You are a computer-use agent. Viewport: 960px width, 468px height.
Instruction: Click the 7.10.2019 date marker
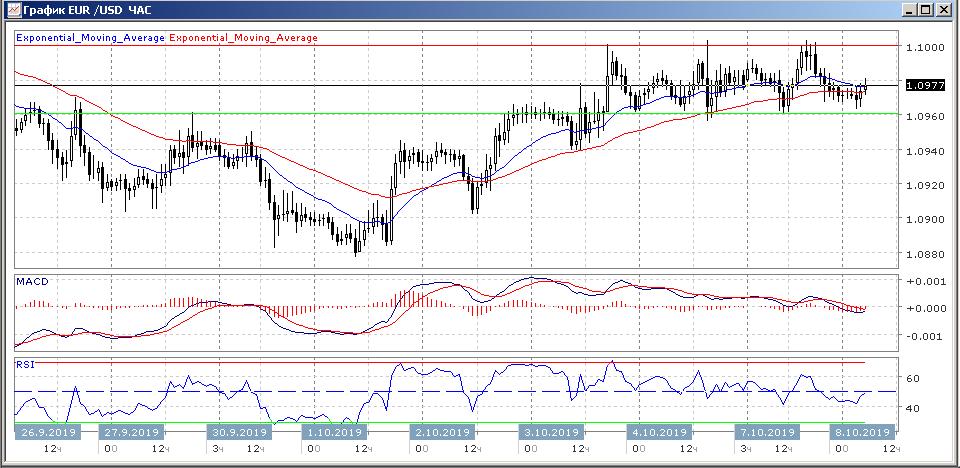click(765, 433)
